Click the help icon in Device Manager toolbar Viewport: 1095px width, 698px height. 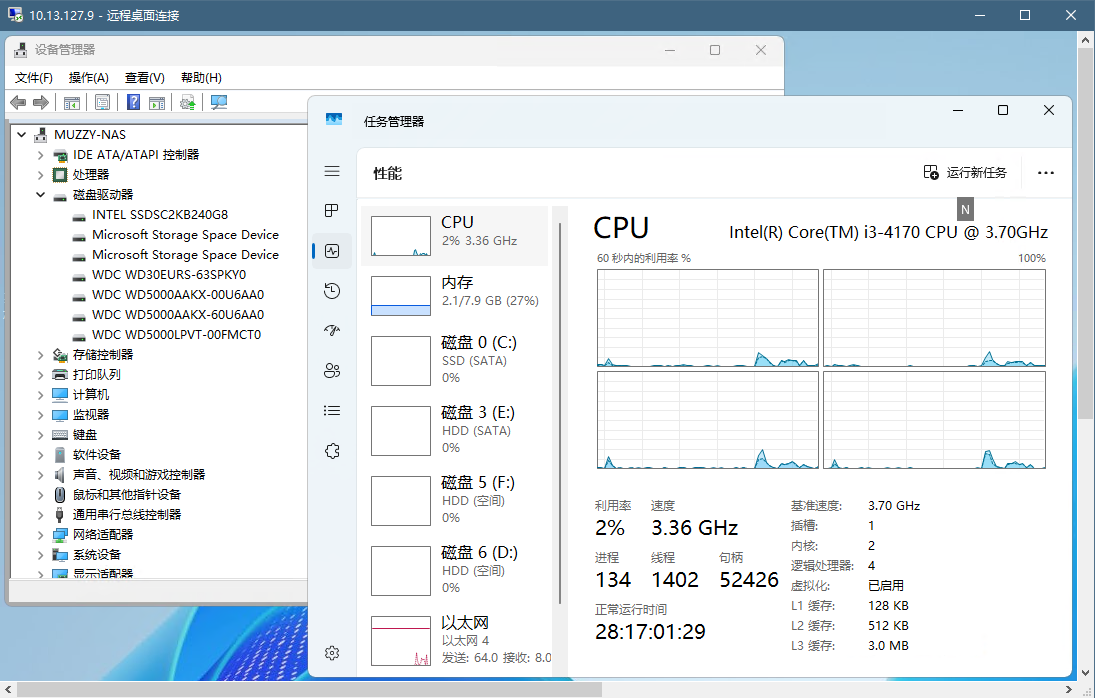(x=132, y=102)
